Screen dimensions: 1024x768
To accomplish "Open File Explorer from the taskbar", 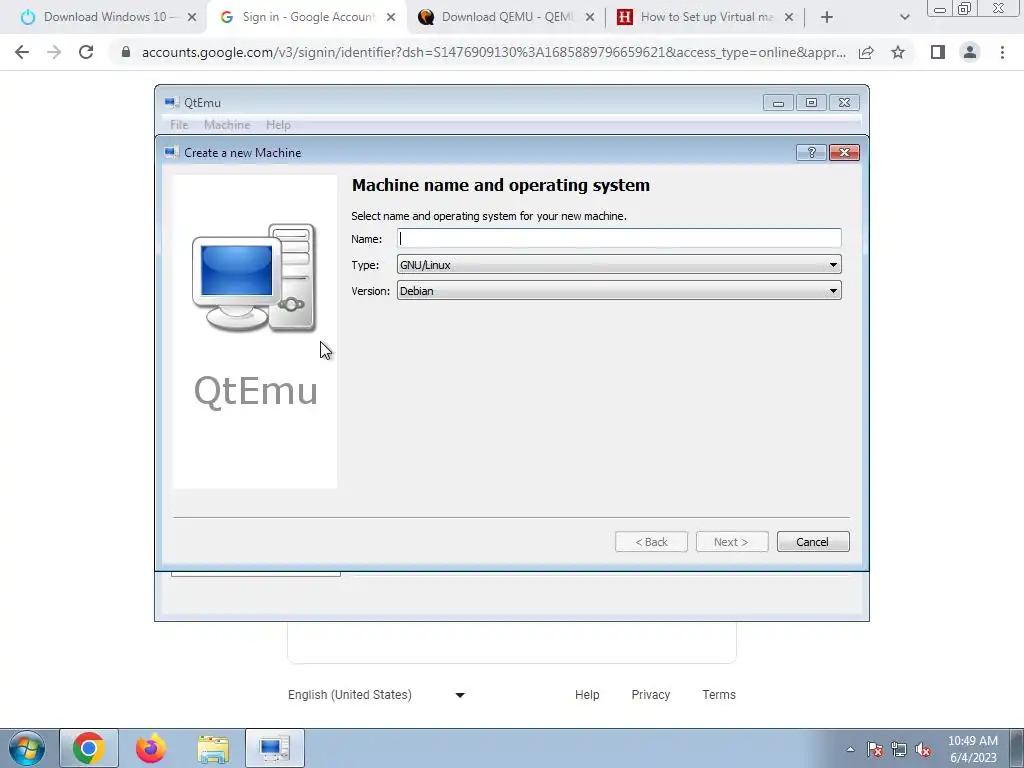I will click(x=213, y=749).
